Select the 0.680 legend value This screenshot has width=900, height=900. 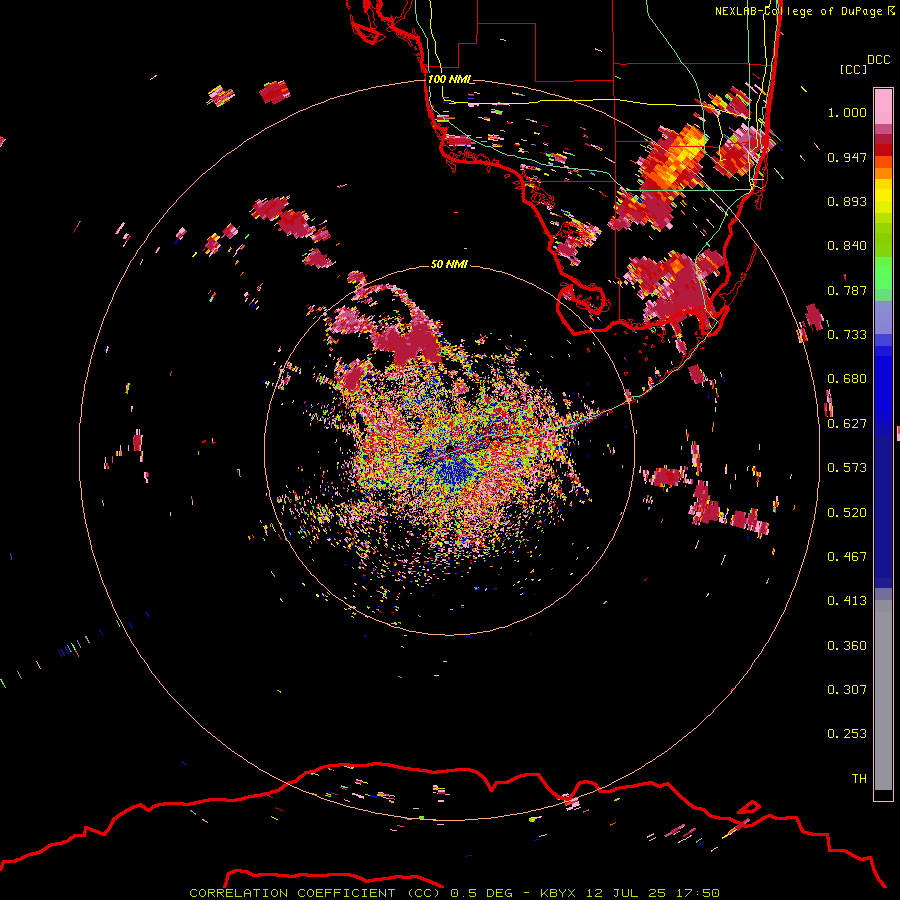[x=847, y=379]
